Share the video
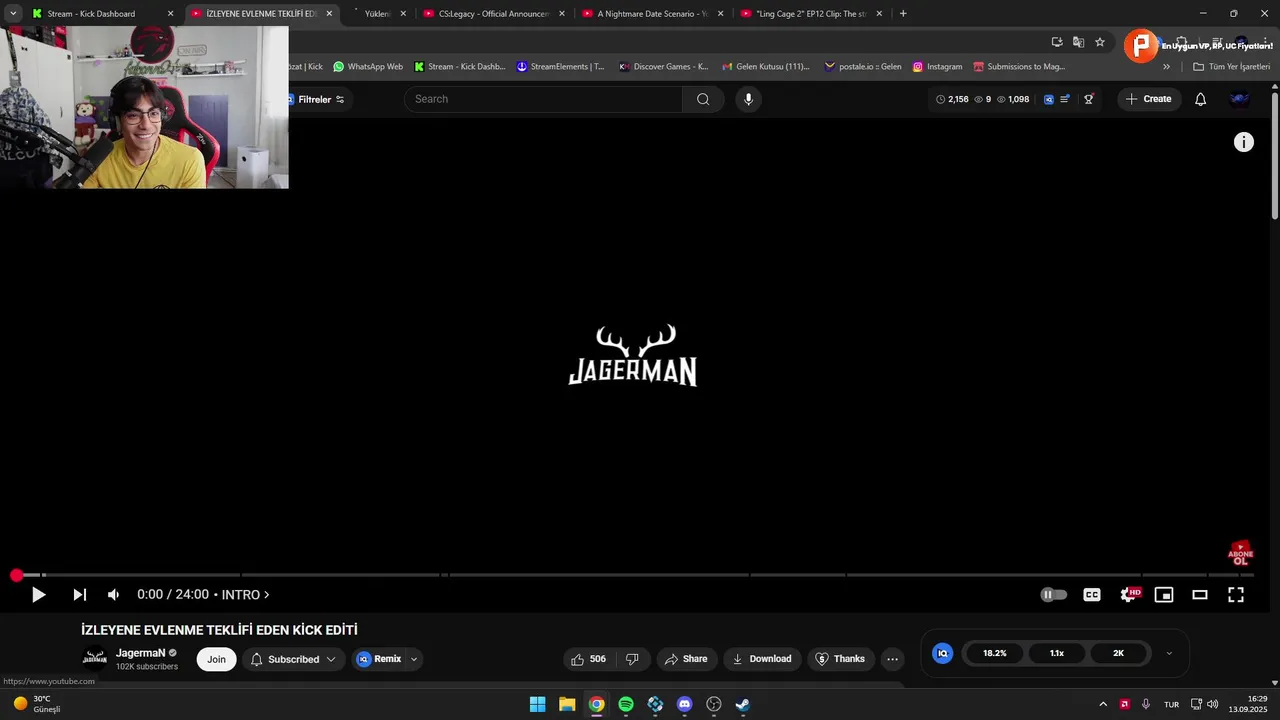 (686, 659)
